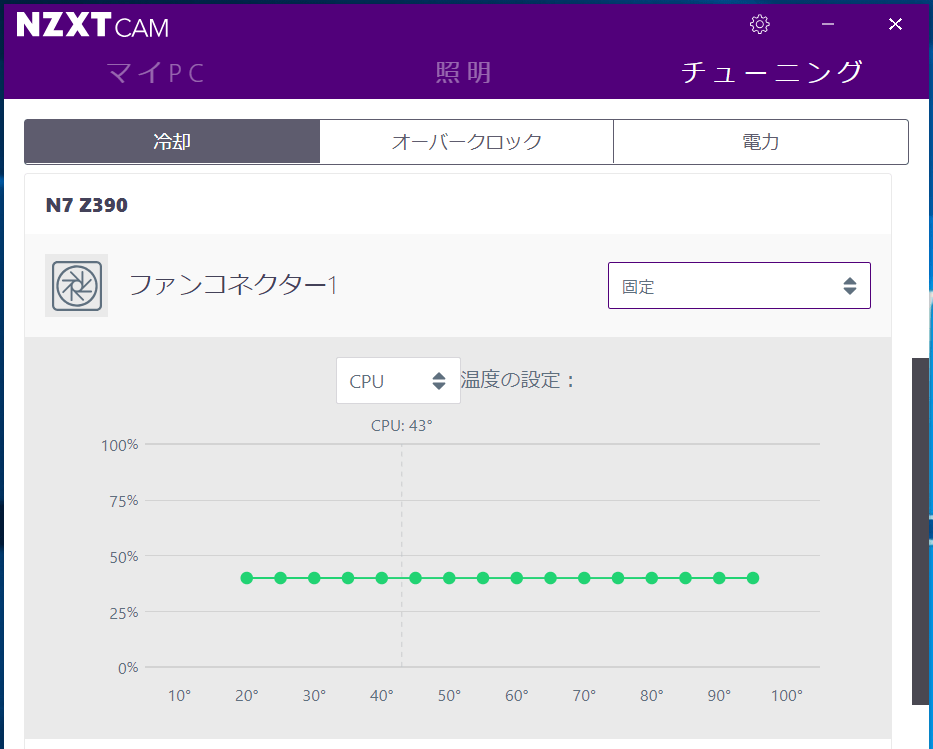Click the arrows on the 固定 dropdown
Image resolution: width=933 pixels, height=749 pixels.
[850, 286]
